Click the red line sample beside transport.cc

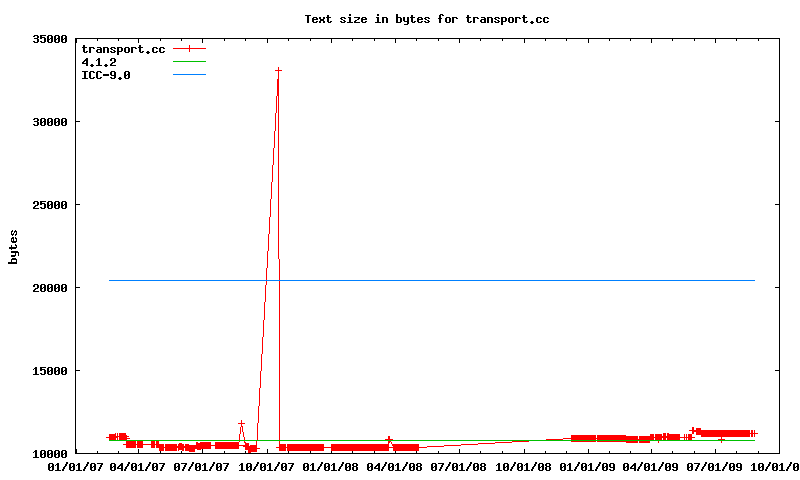189,49
